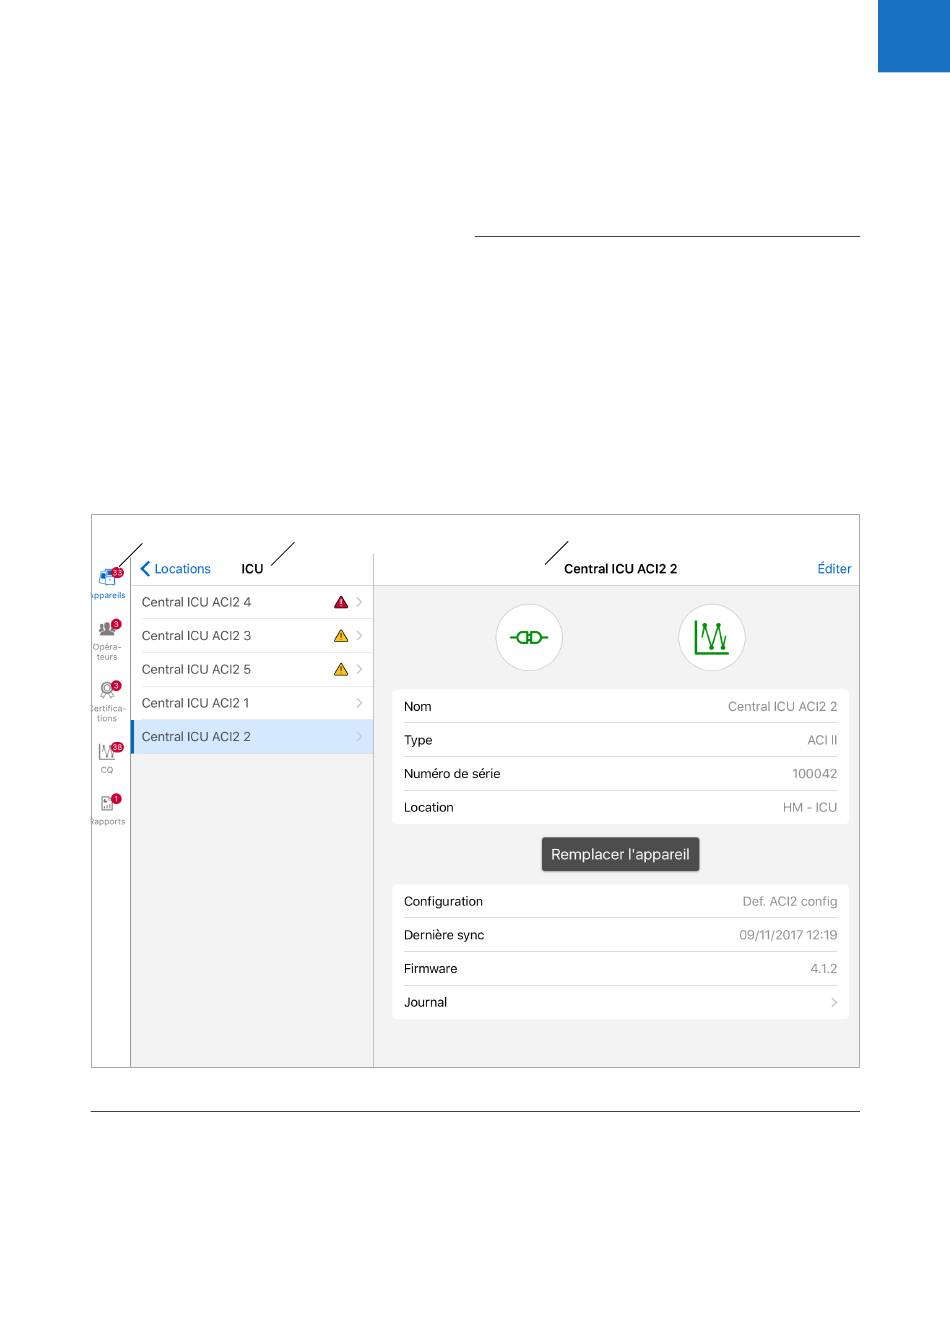Screen dimensions: 950x1344
Task: Click the Numéro de série label
Action: [x=452, y=774]
